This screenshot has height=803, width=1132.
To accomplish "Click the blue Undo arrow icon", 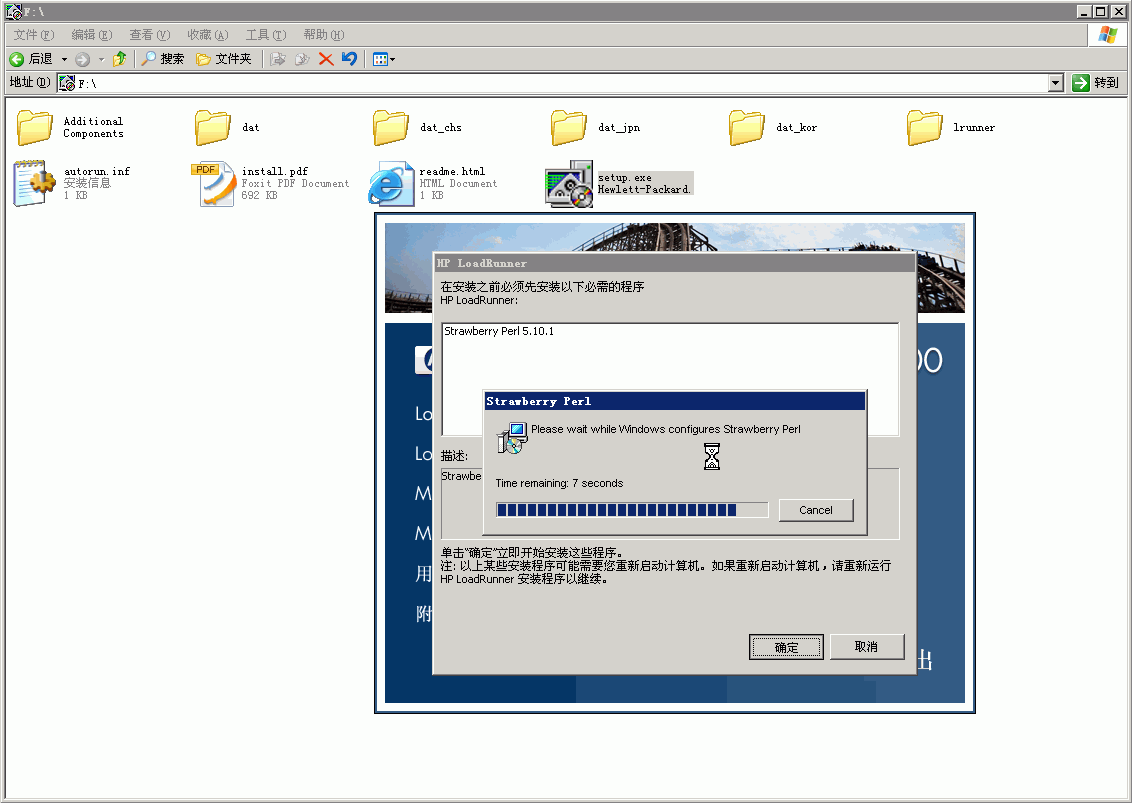I will point(349,59).
